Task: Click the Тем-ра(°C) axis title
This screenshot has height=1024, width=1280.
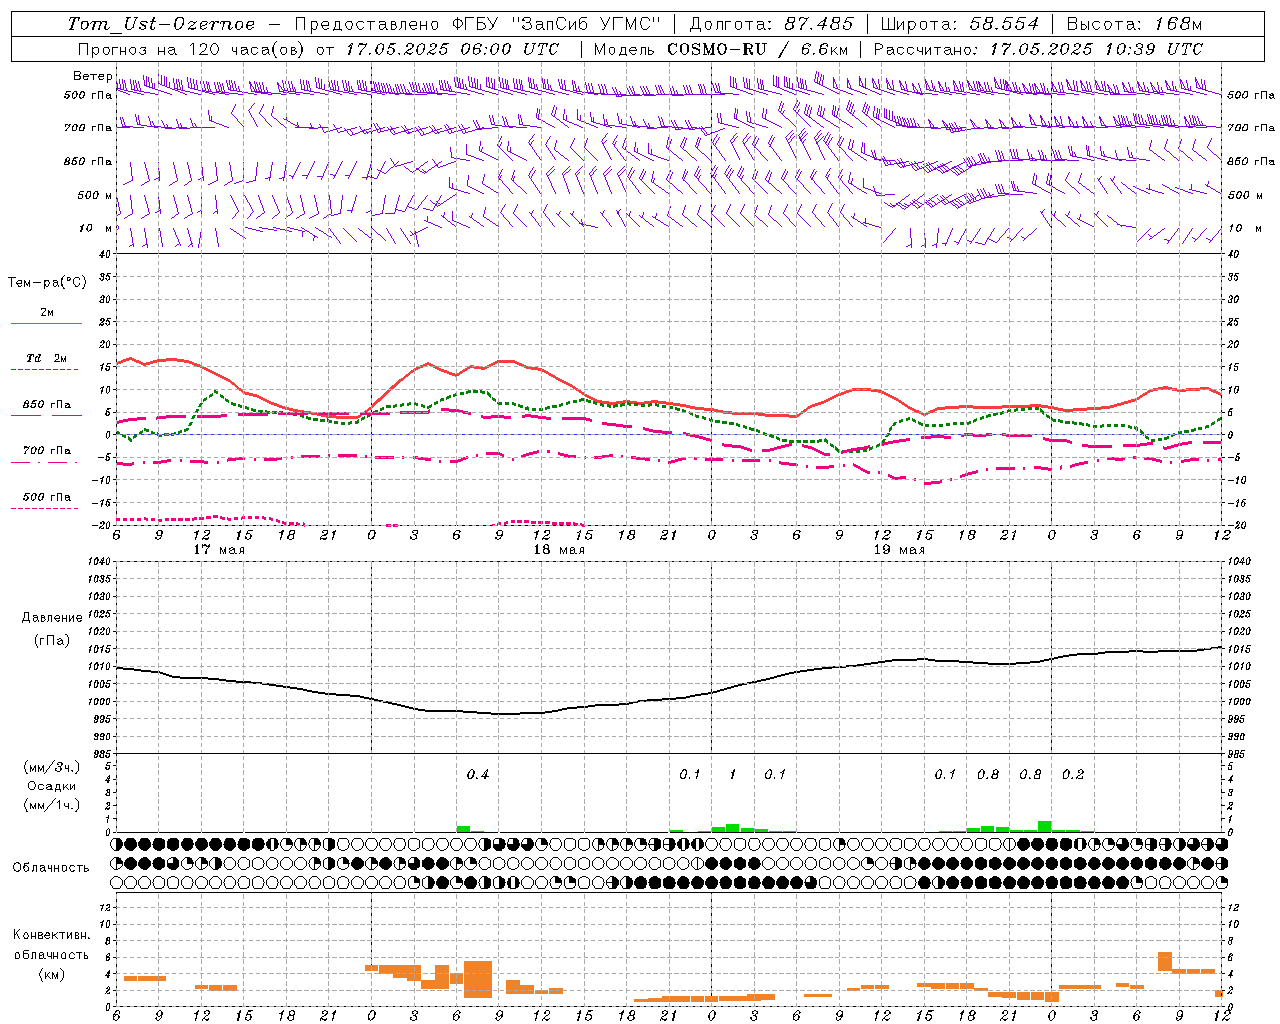Action: pos(47,283)
